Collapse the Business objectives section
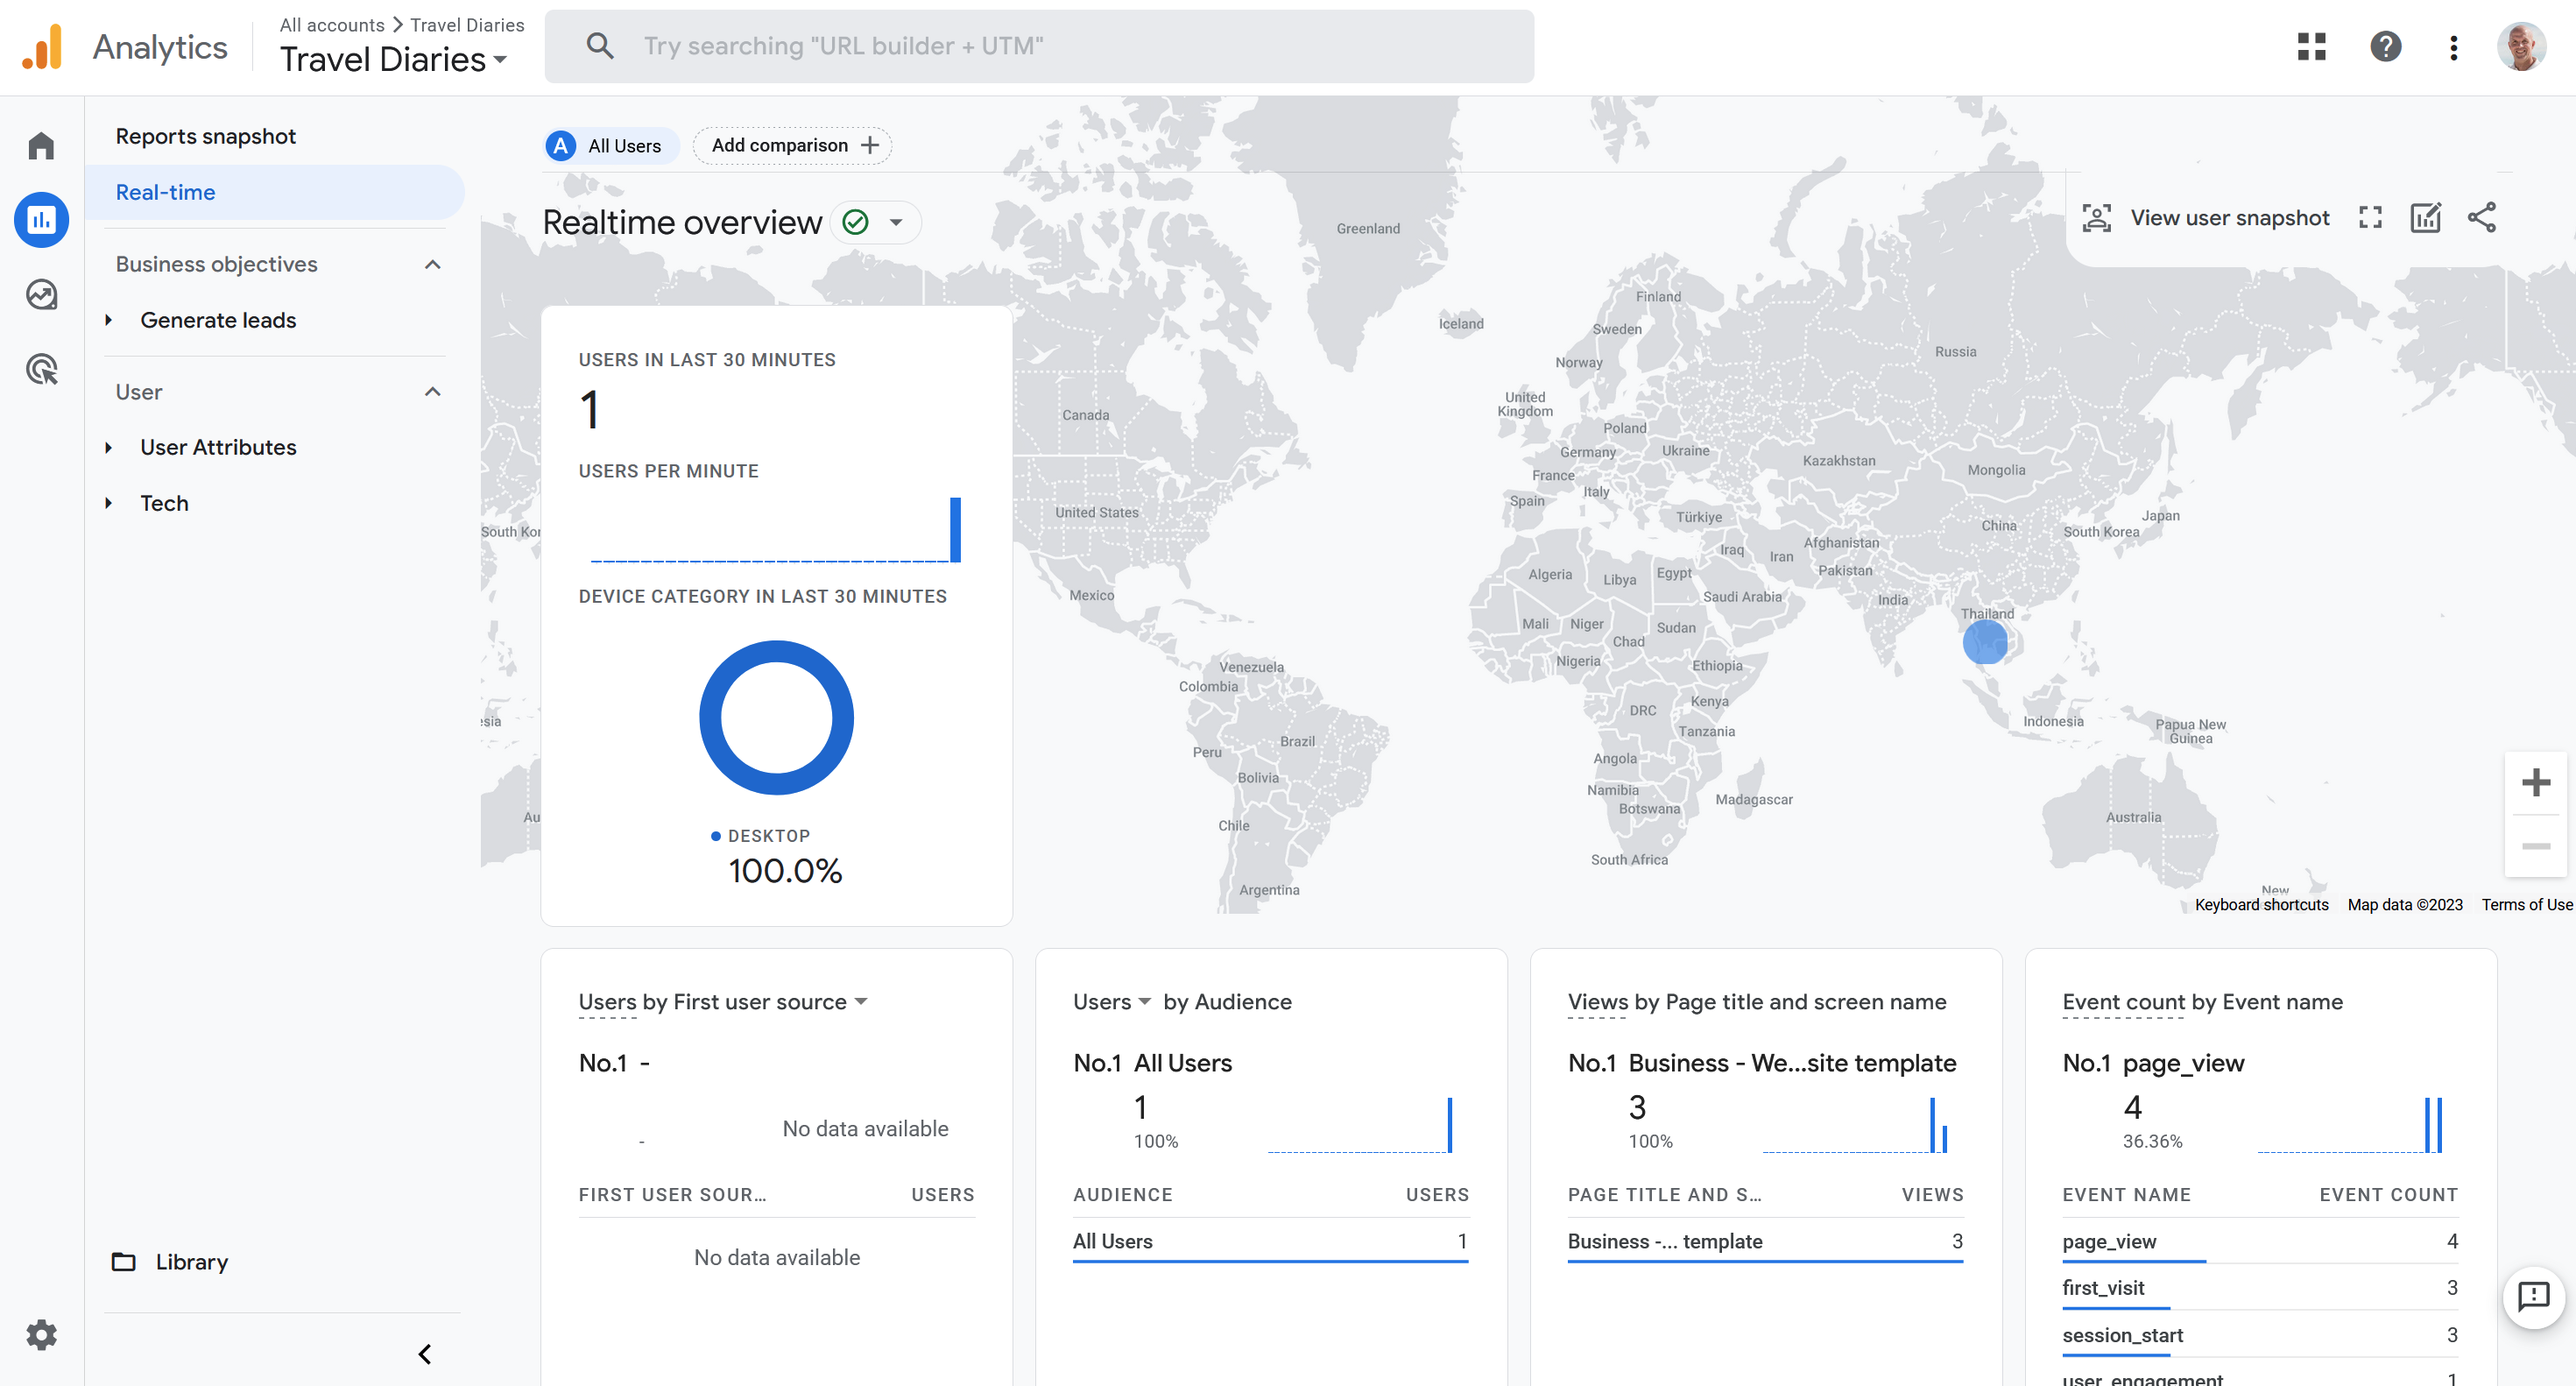2576x1386 pixels. point(432,264)
